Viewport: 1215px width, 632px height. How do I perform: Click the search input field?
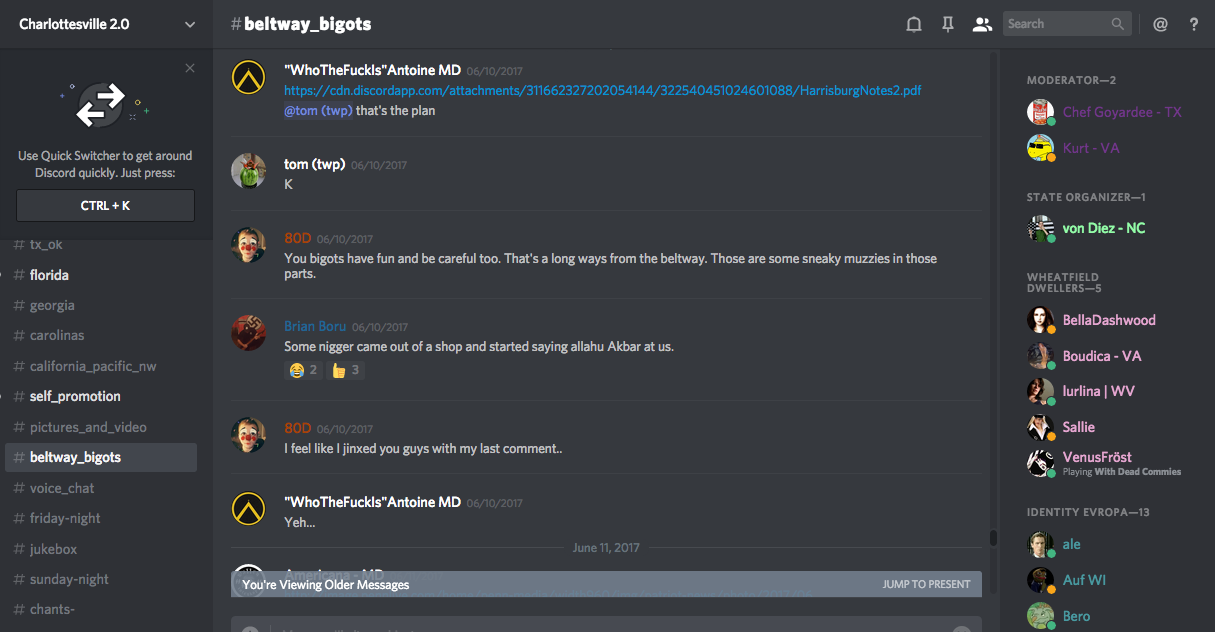tap(1056, 24)
